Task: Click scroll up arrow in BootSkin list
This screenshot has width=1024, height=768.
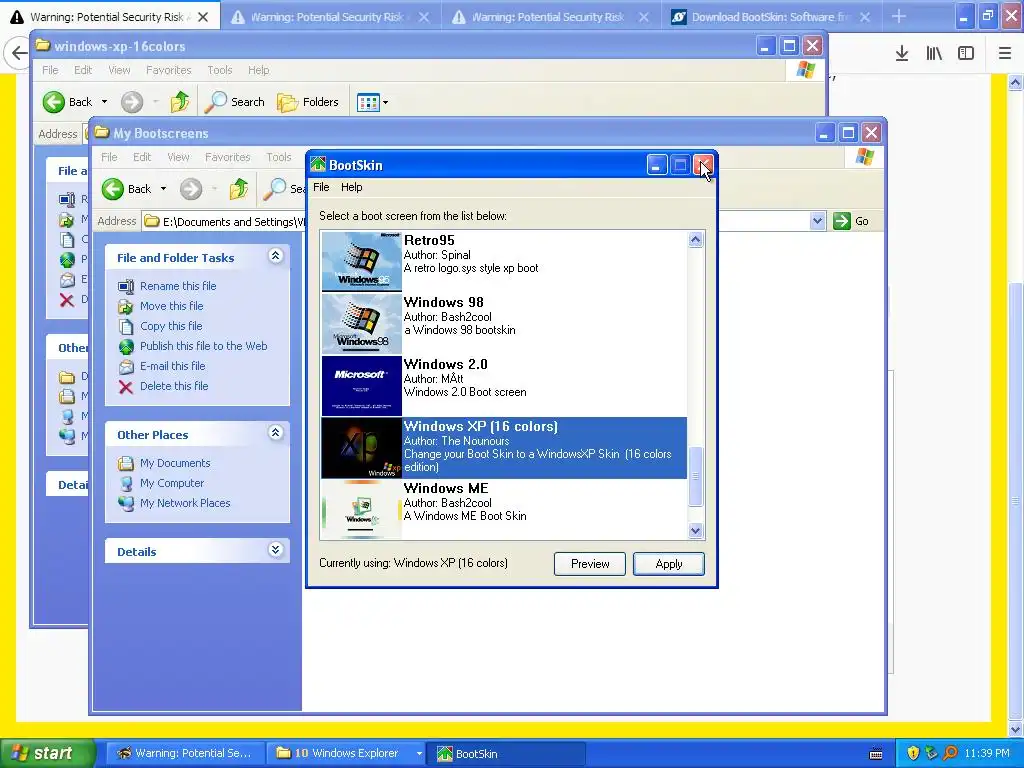Action: click(x=696, y=240)
